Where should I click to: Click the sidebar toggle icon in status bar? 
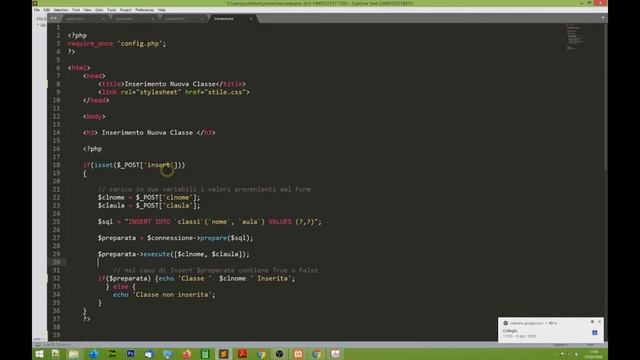38,345
